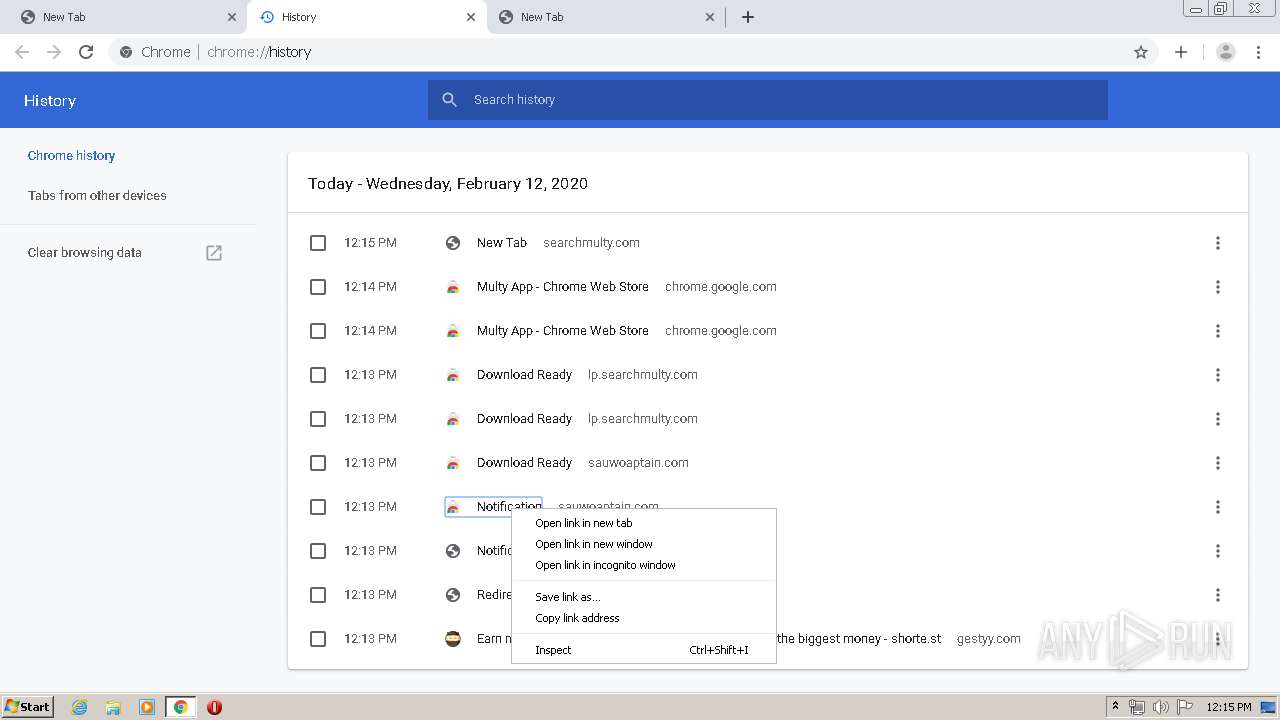
Task: Open actions menu for New Tab searchmulty.com row
Action: click(x=1218, y=243)
